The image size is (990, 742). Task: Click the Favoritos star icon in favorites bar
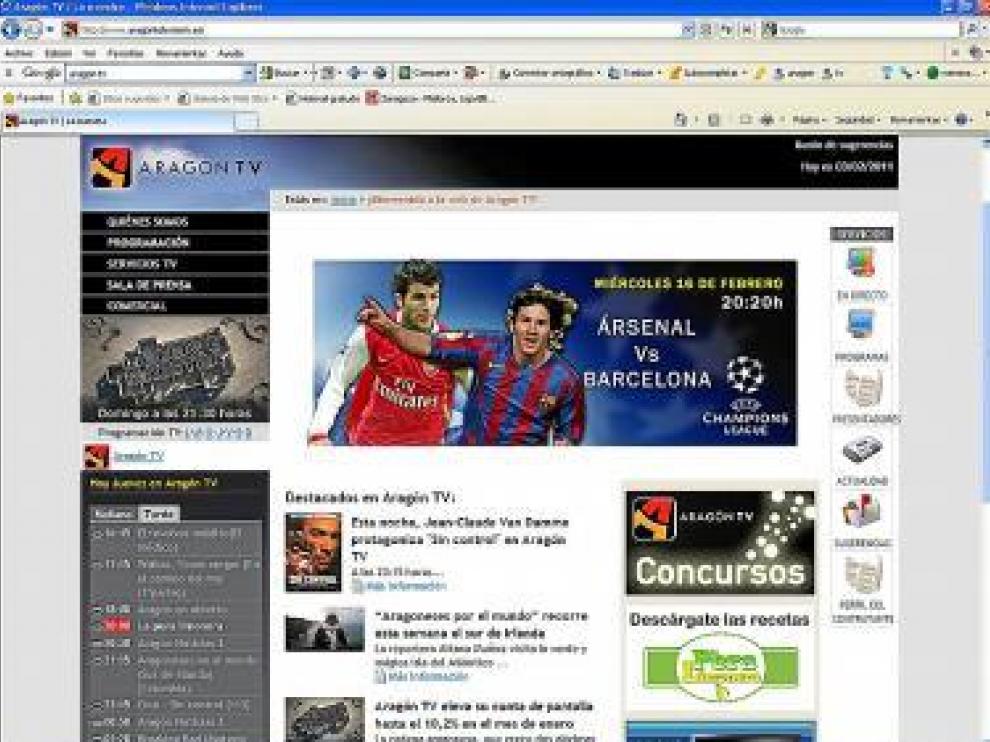coord(9,99)
